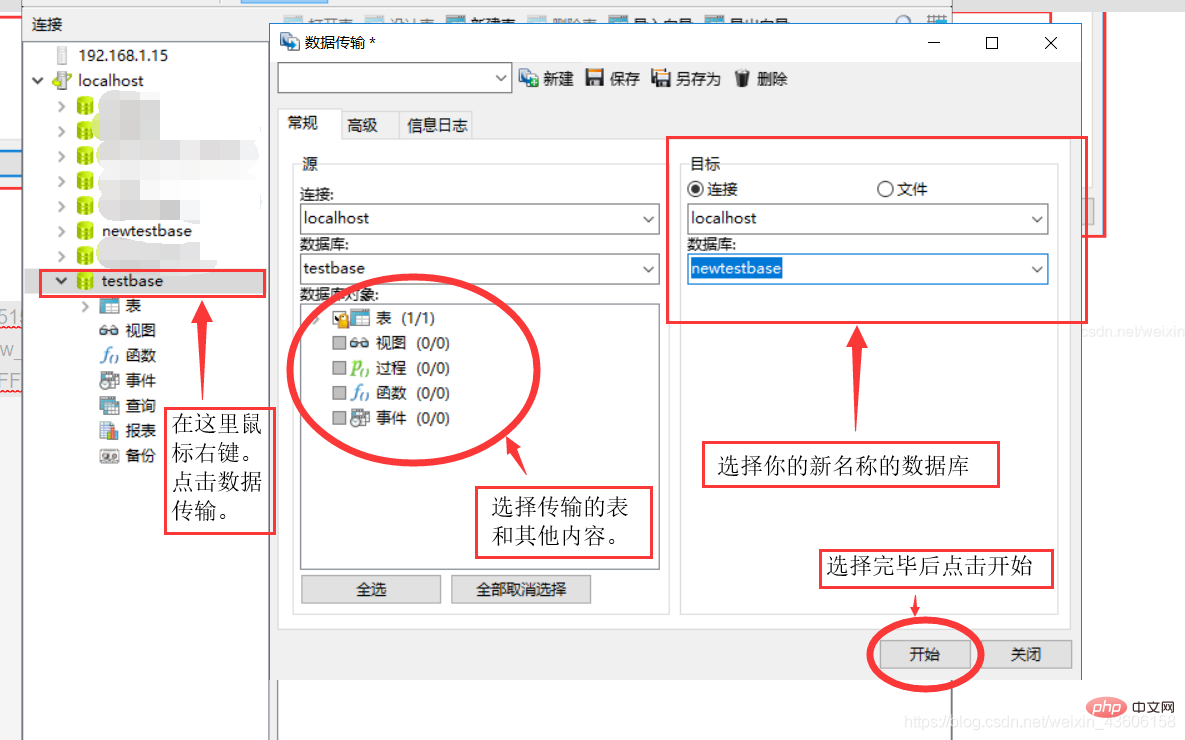Viewport: 1185px width, 740px height.
Task: Click the 删除 (Delete) trash icon
Action: click(x=742, y=78)
